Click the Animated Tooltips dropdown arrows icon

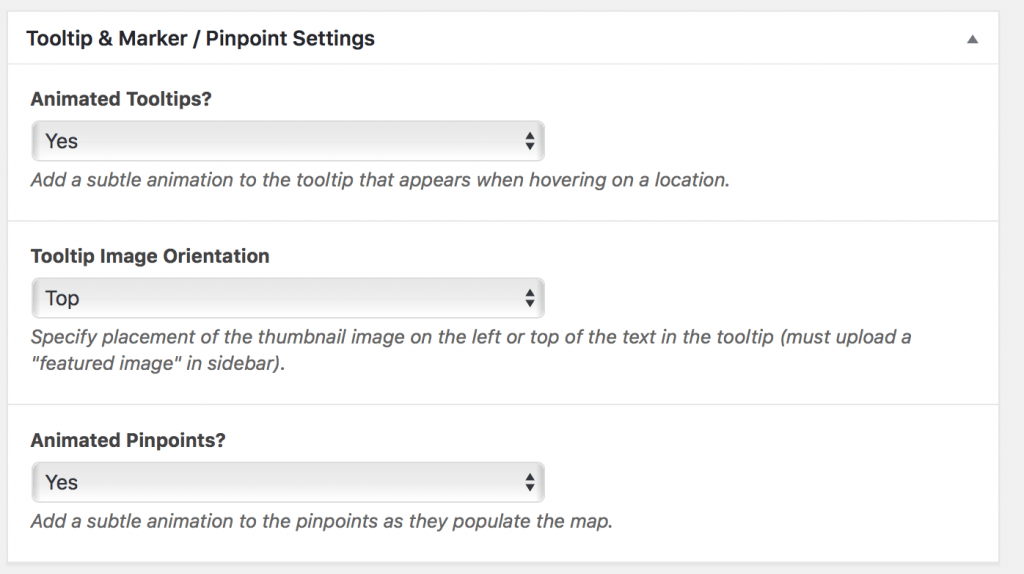530,141
